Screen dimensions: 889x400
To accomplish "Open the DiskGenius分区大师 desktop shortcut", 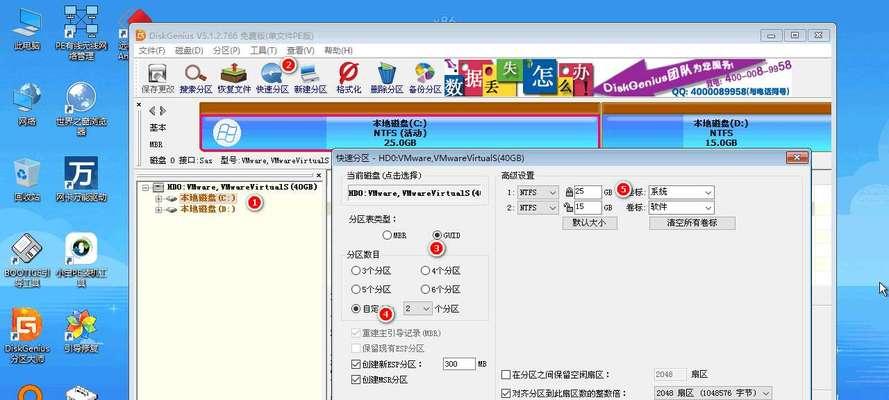I will point(27,335).
